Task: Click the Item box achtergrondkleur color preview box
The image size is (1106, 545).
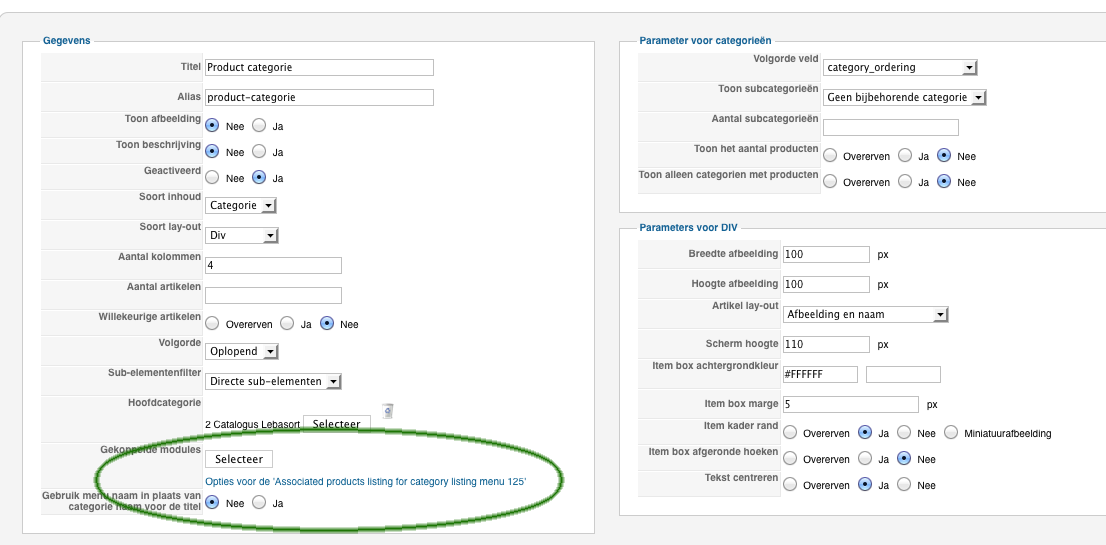Action: click(903, 375)
